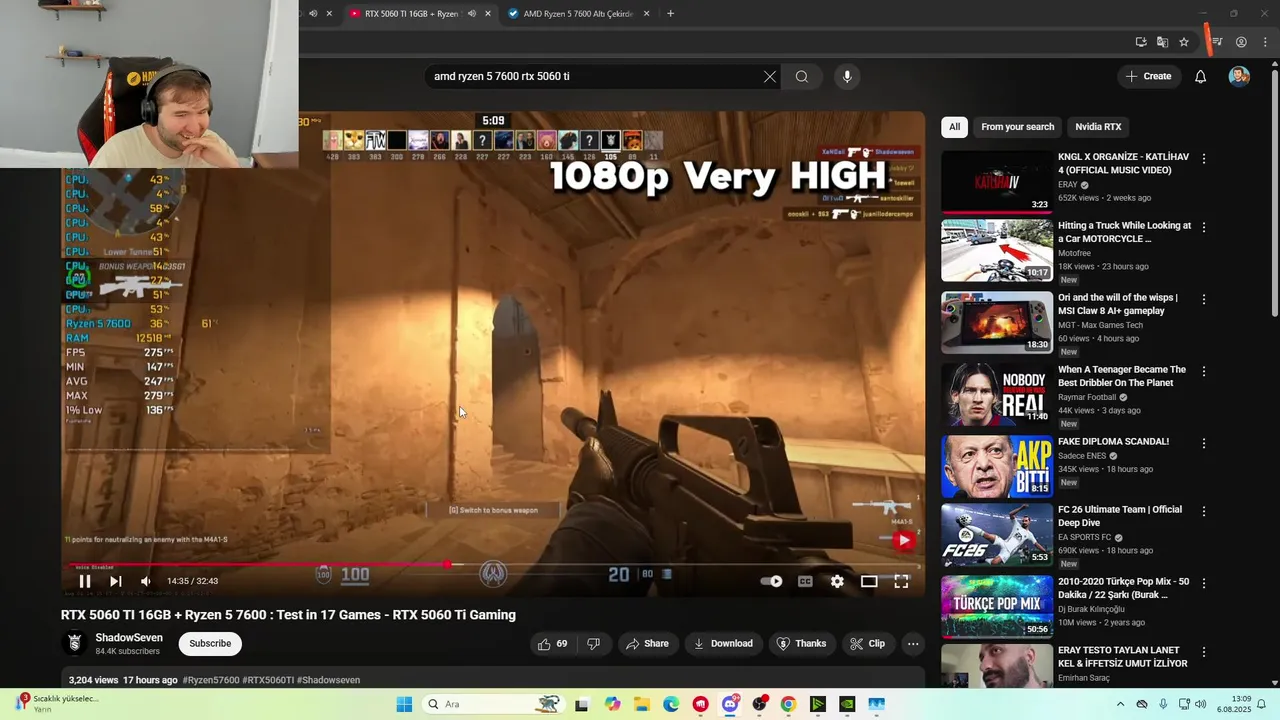Open a new browser tab

[x=670, y=14]
